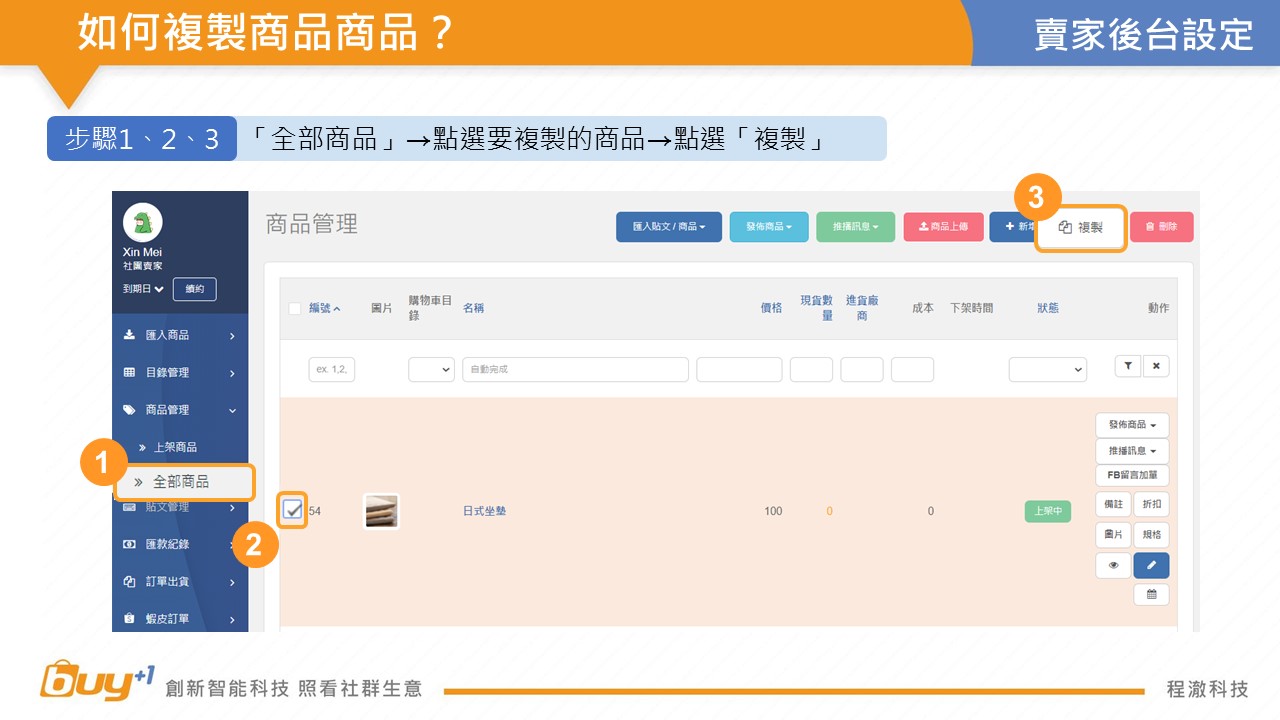The width and height of the screenshot is (1280, 720).
Task: Click the filter funnel icon button
Action: coord(1128,366)
